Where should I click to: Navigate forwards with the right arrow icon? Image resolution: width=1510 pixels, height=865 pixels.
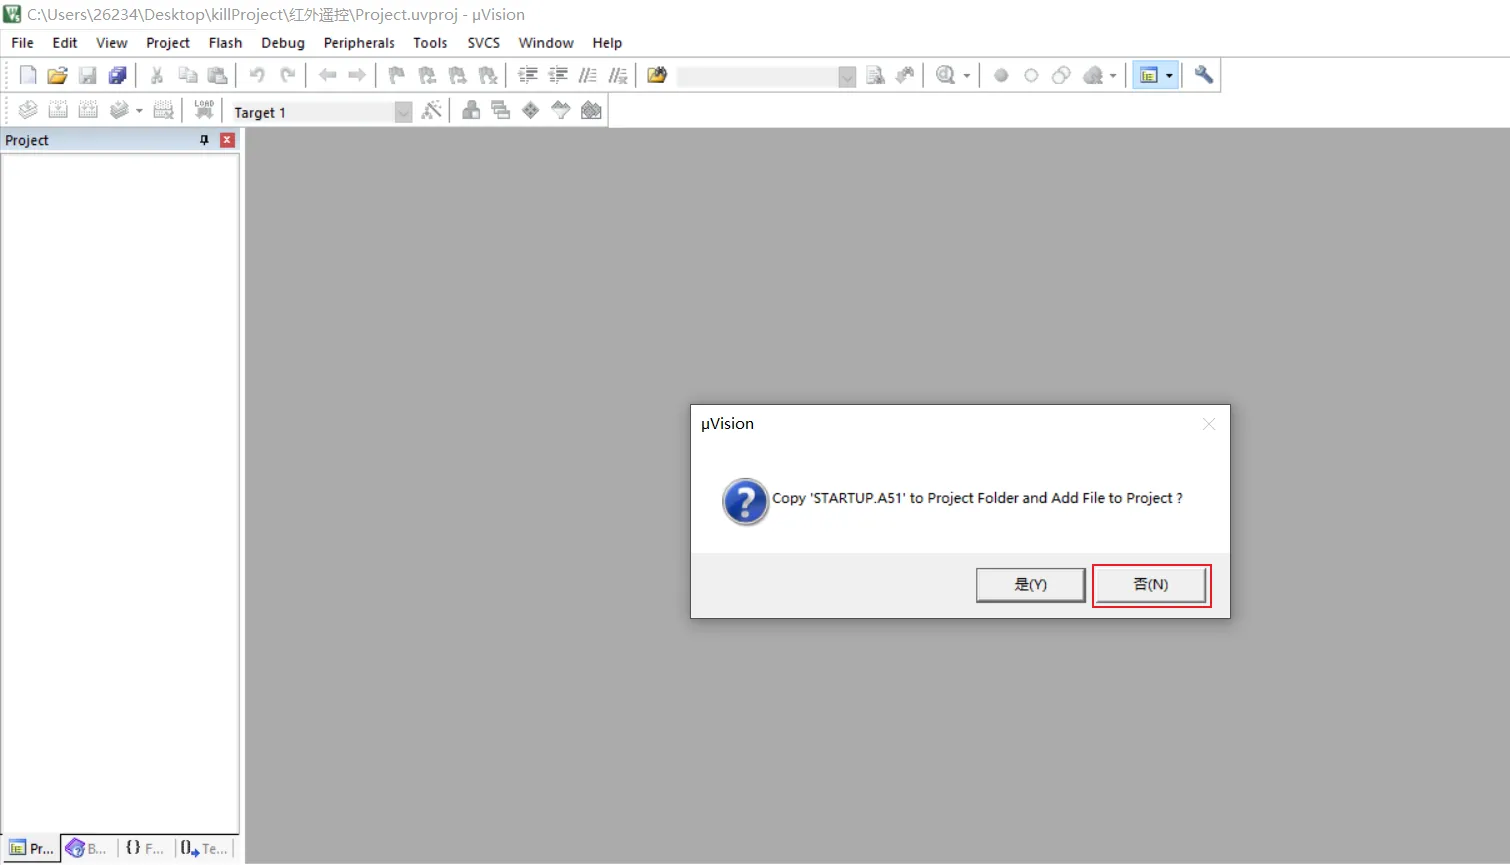(x=357, y=75)
